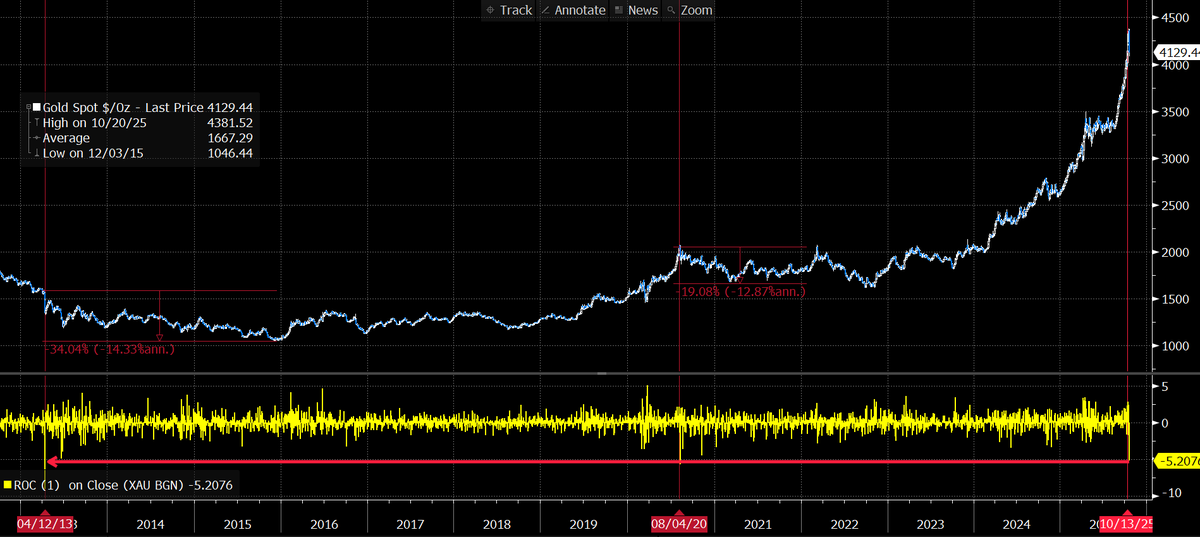Click the -34.04% drawdown annotation label

110,349
